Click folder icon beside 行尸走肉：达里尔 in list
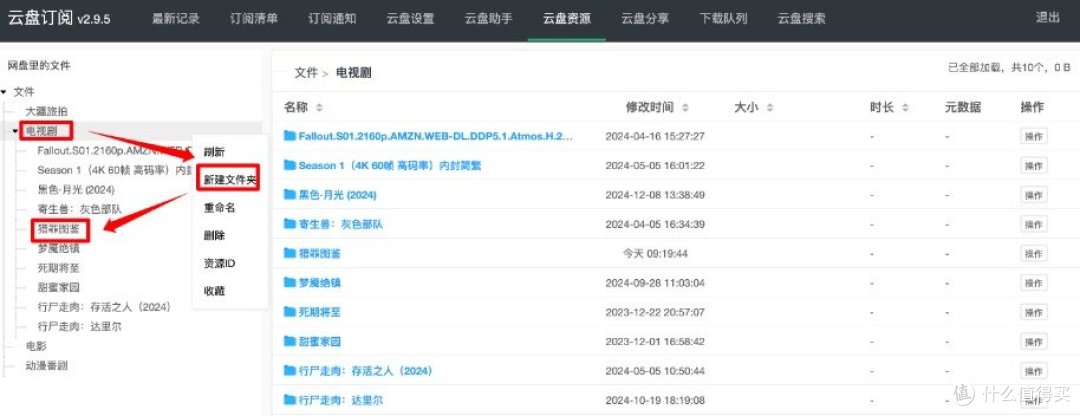The width and height of the screenshot is (1080, 416). [x=289, y=399]
